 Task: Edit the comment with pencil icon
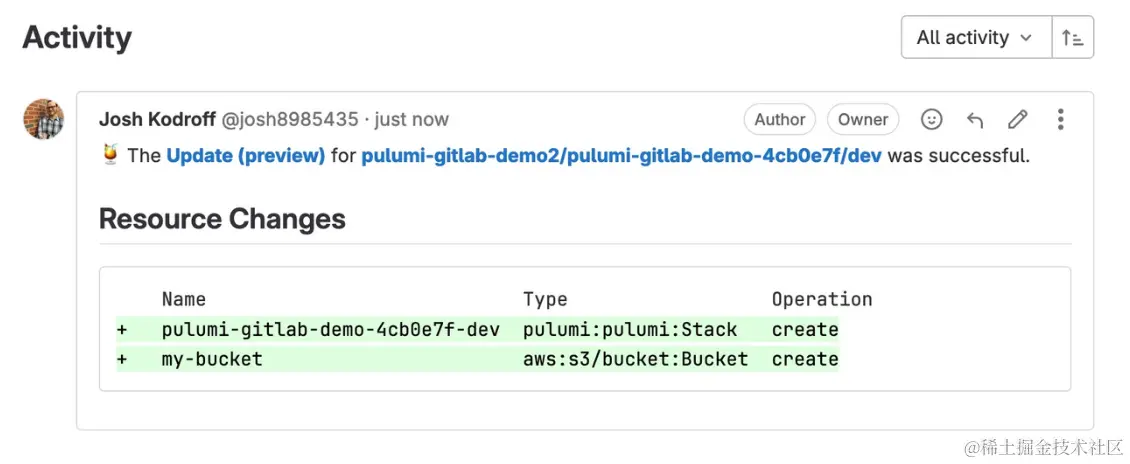tap(1018, 120)
